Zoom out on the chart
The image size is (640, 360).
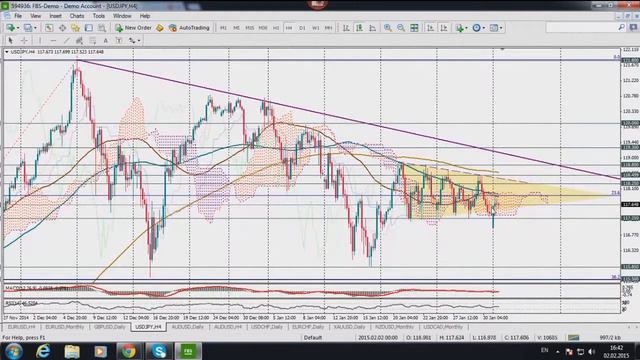tap(401, 28)
